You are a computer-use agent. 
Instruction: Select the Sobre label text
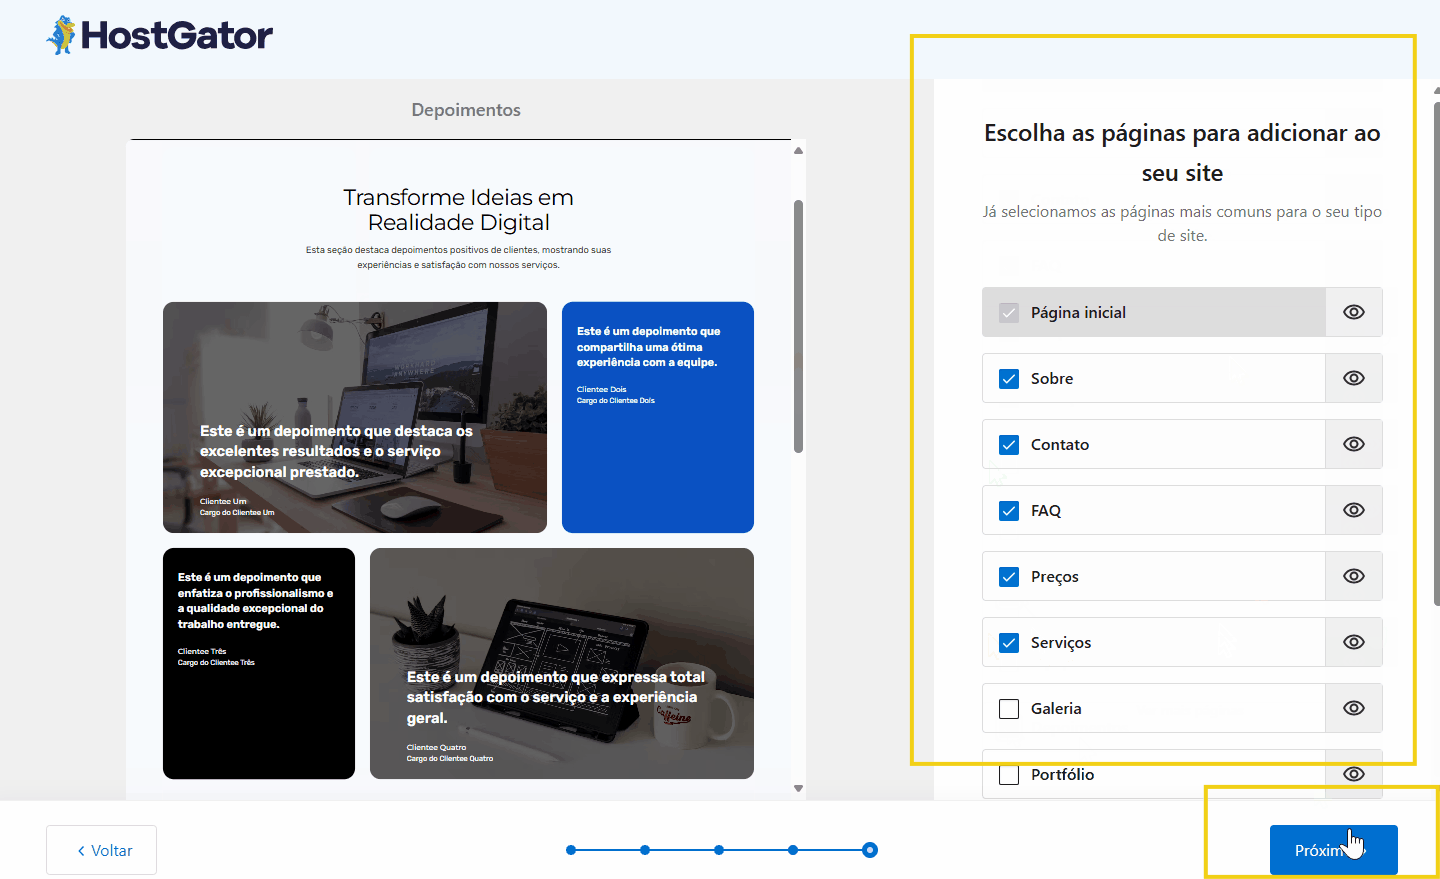1052,379
